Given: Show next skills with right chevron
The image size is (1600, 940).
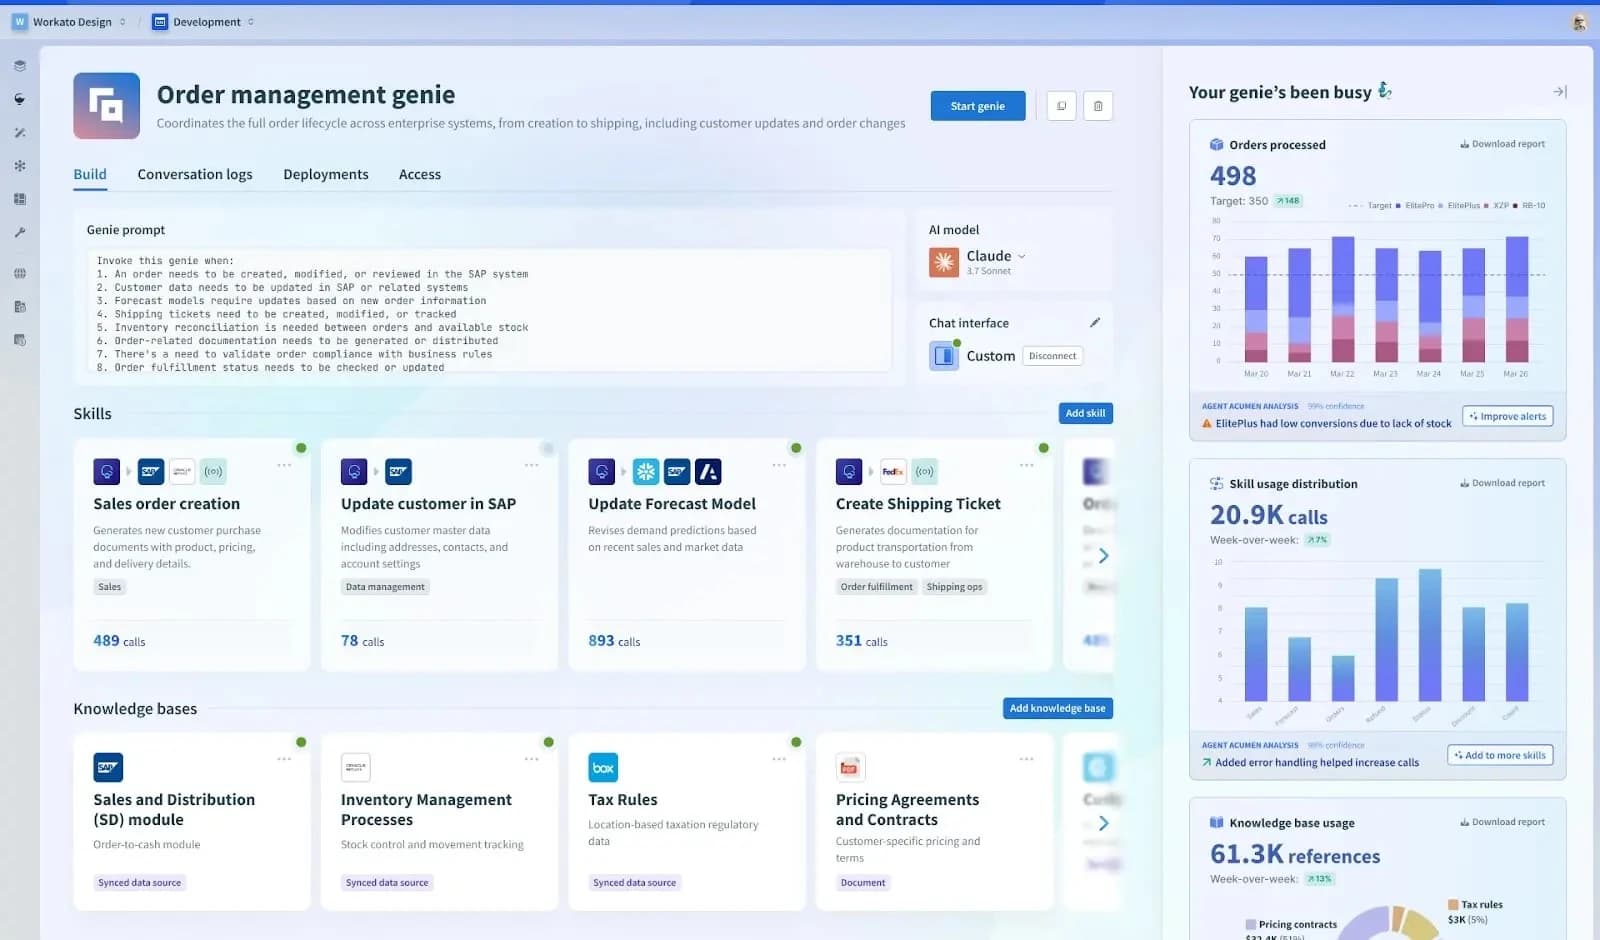Looking at the screenshot, I should pyautogui.click(x=1103, y=556).
